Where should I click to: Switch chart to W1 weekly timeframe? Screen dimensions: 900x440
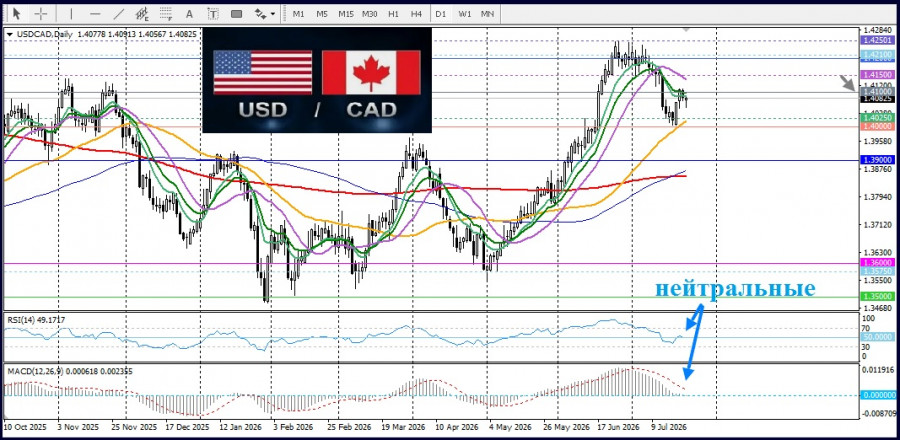[x=464, y=13]
